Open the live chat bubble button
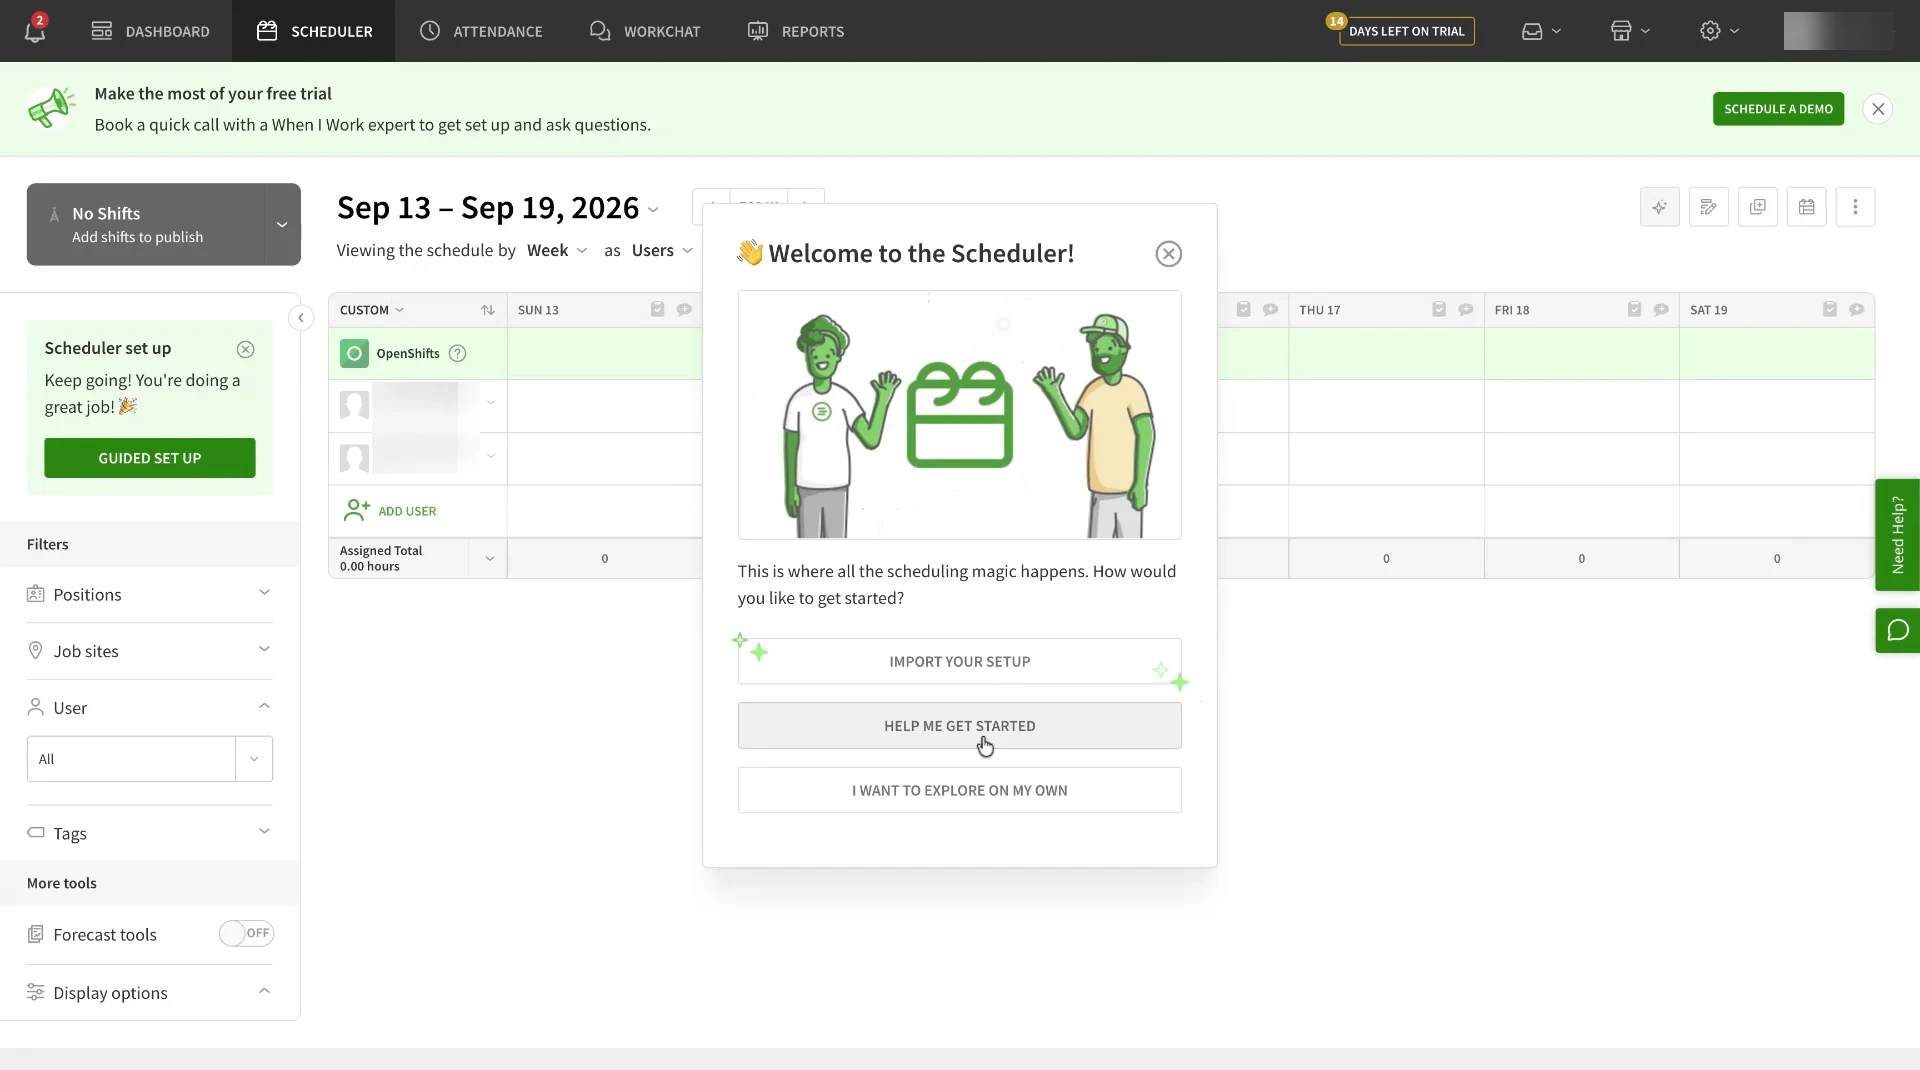Image resolution: width=1920 pixels, height=1070 pixels. point(1898,631)
